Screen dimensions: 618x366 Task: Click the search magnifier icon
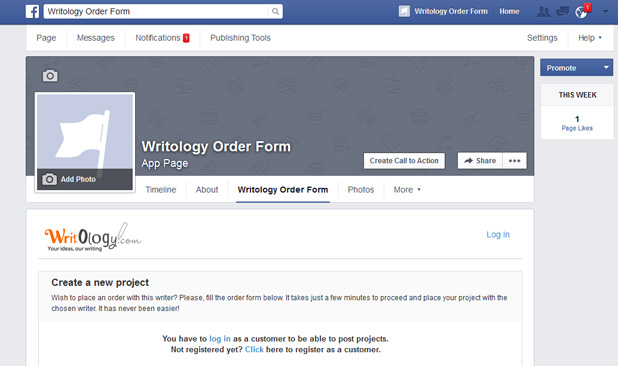click(x=275, y=11)
